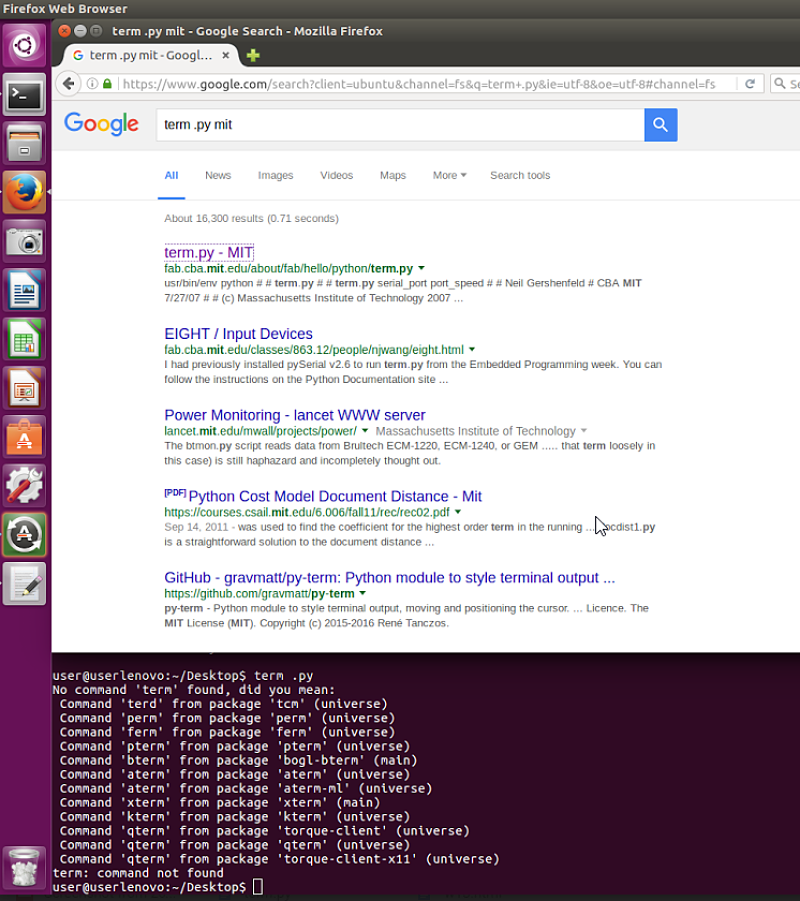Reload the page with the refresh icon
Image resolution: width=800 pixels, height=901 pixels.
click(x=750, y=84)
